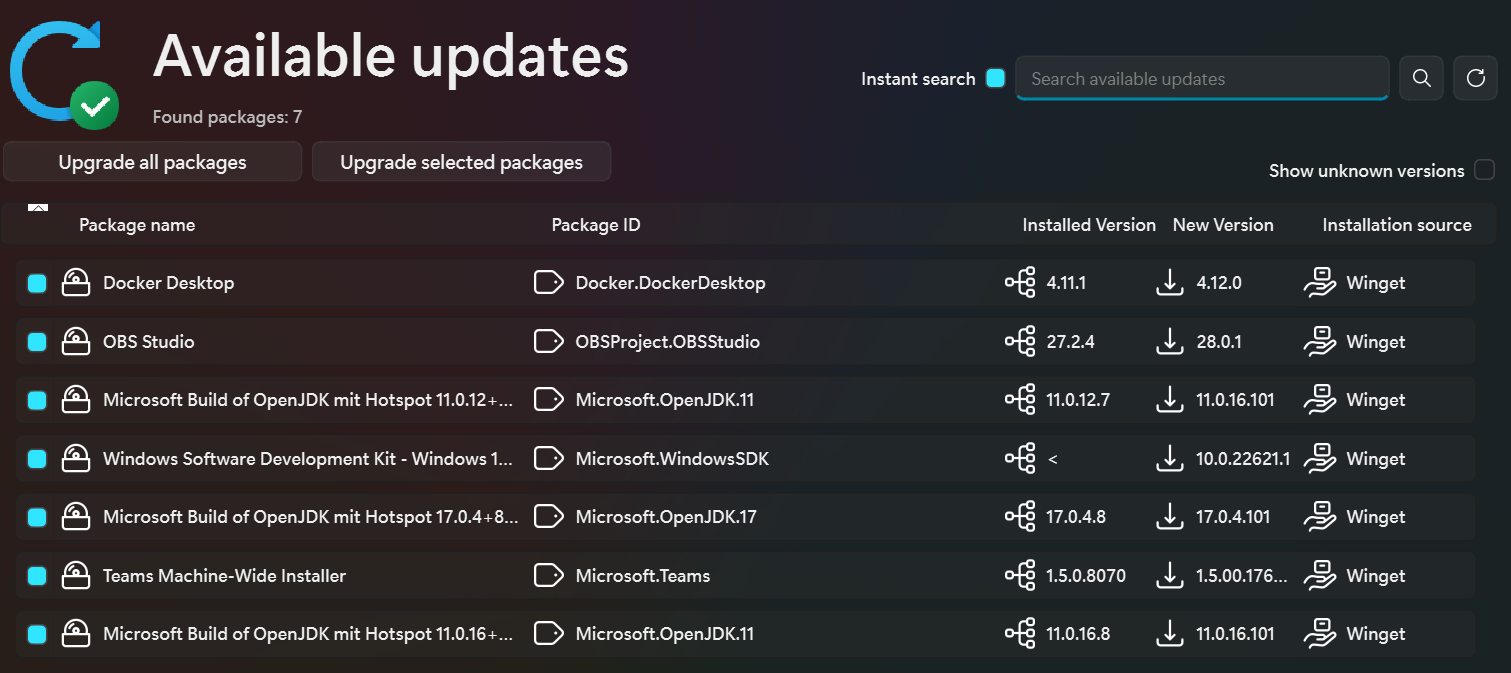Uncheck the Docker Desktop row checkbox
Screen dimensions: 1511x673
tap(37, 283)
